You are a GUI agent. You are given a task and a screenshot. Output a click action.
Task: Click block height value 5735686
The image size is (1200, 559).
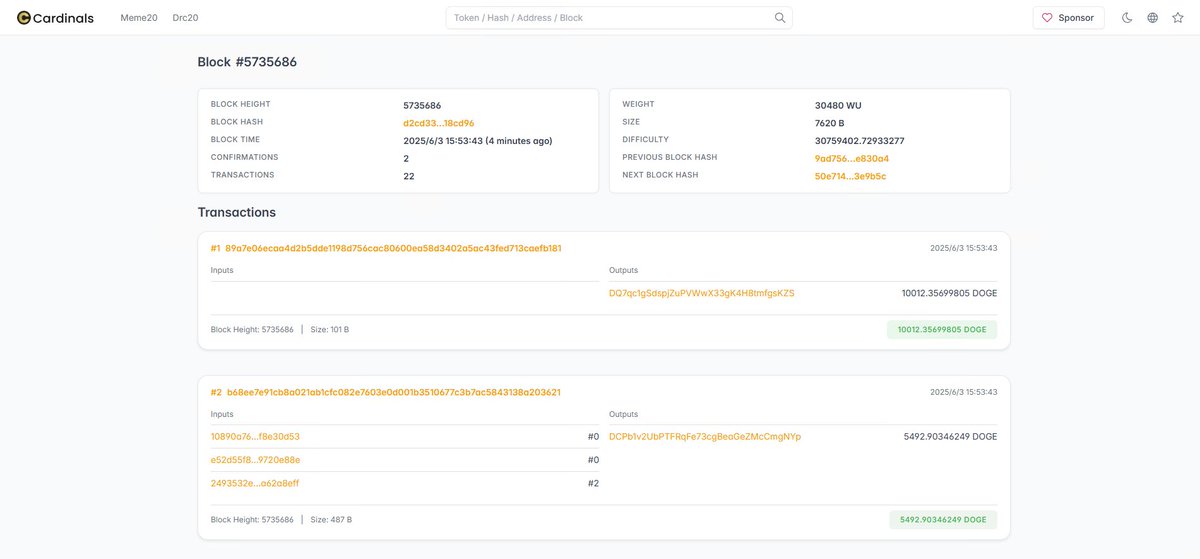point(422,105)
